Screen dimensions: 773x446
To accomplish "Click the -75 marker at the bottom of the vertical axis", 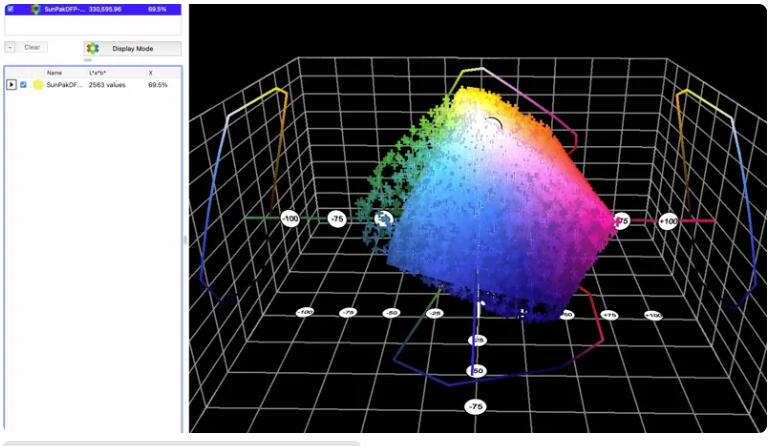I will pyautogui.click(x=476, y=406).
